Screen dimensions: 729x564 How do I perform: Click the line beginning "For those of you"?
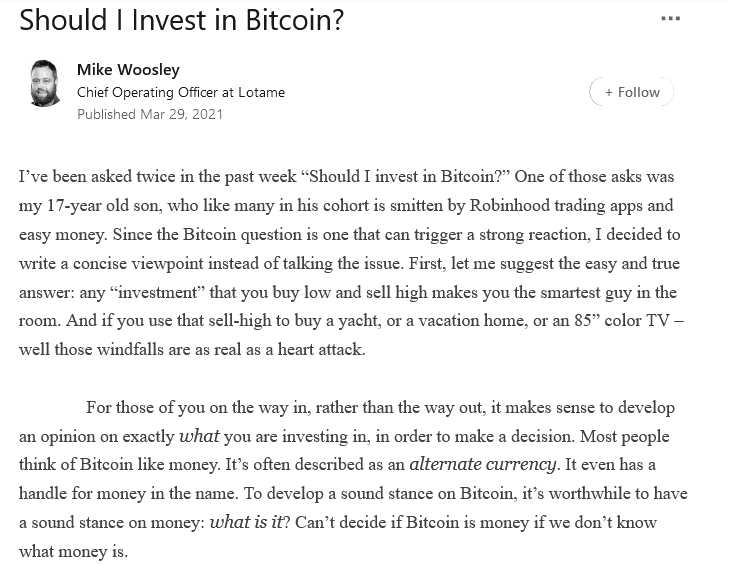[380, 408]
